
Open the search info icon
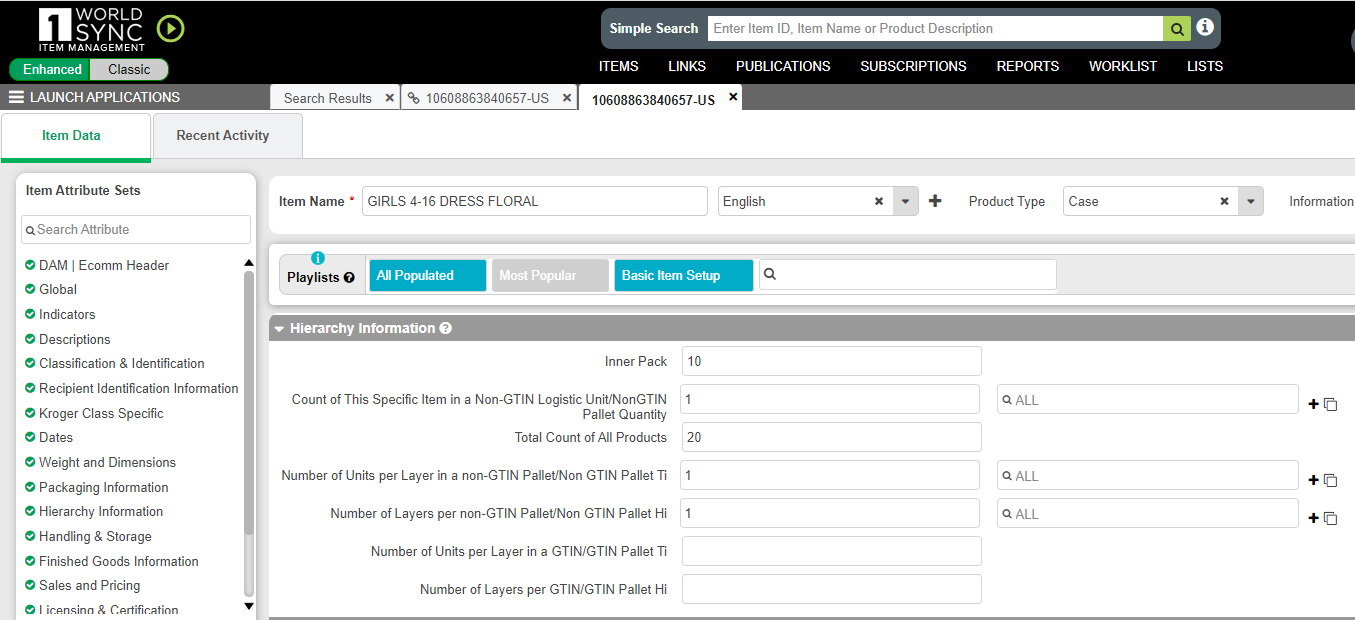click(1205, 28)
